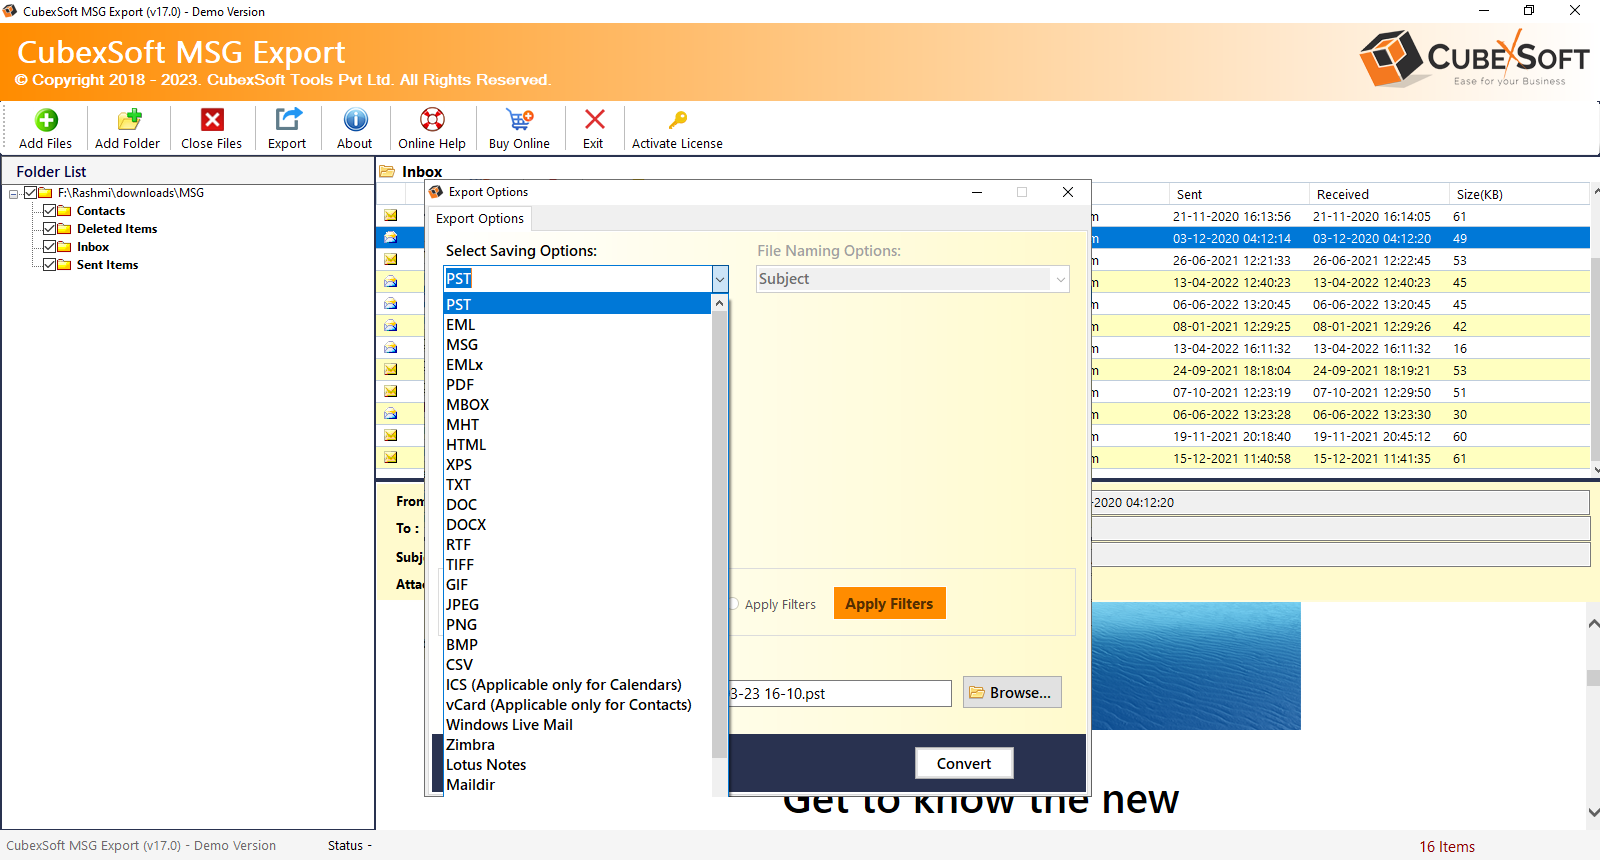The width and height of the screenshot is (1600, 860).
Task: Open the About info icon
Action: [x=355, y=121]
